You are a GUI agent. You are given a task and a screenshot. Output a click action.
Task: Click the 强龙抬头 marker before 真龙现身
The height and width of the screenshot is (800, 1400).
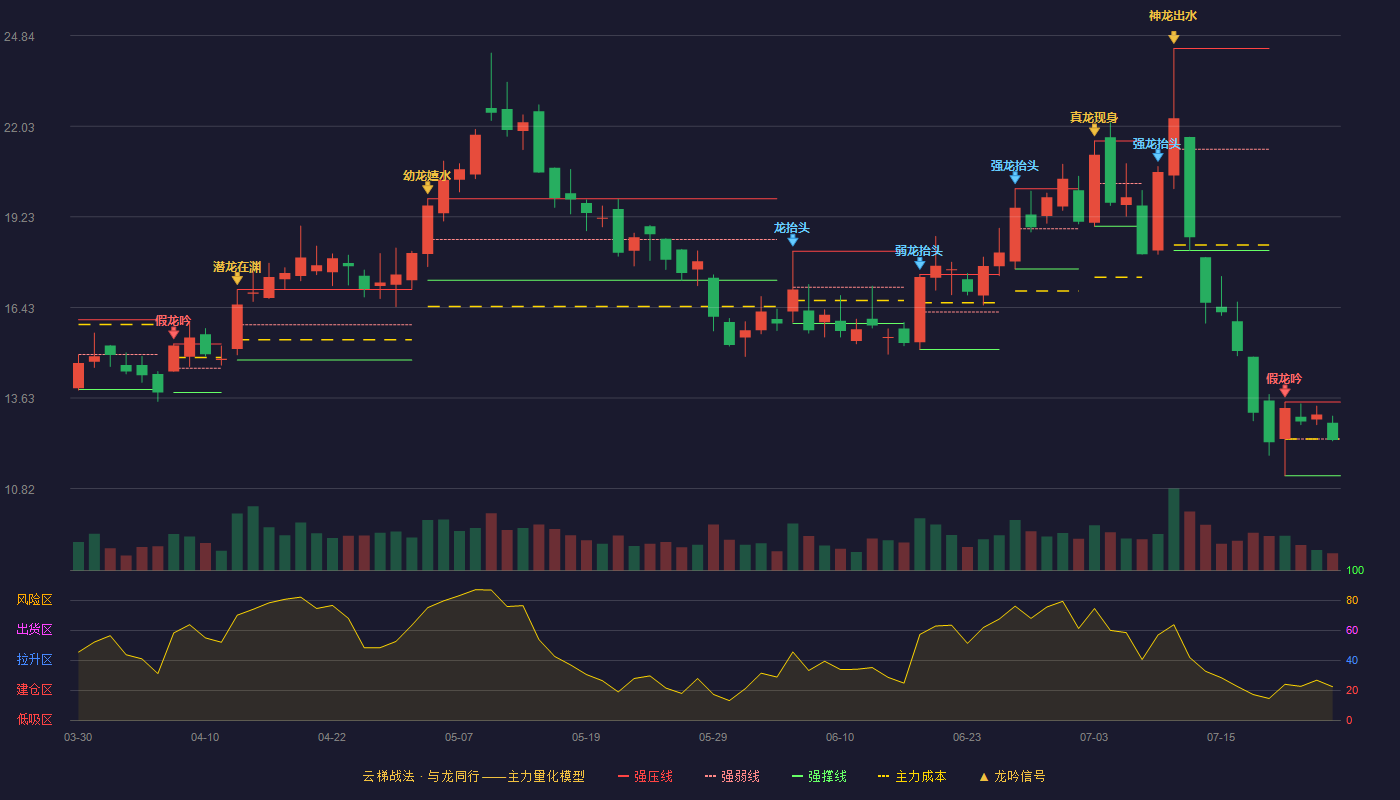(1015, 178)
